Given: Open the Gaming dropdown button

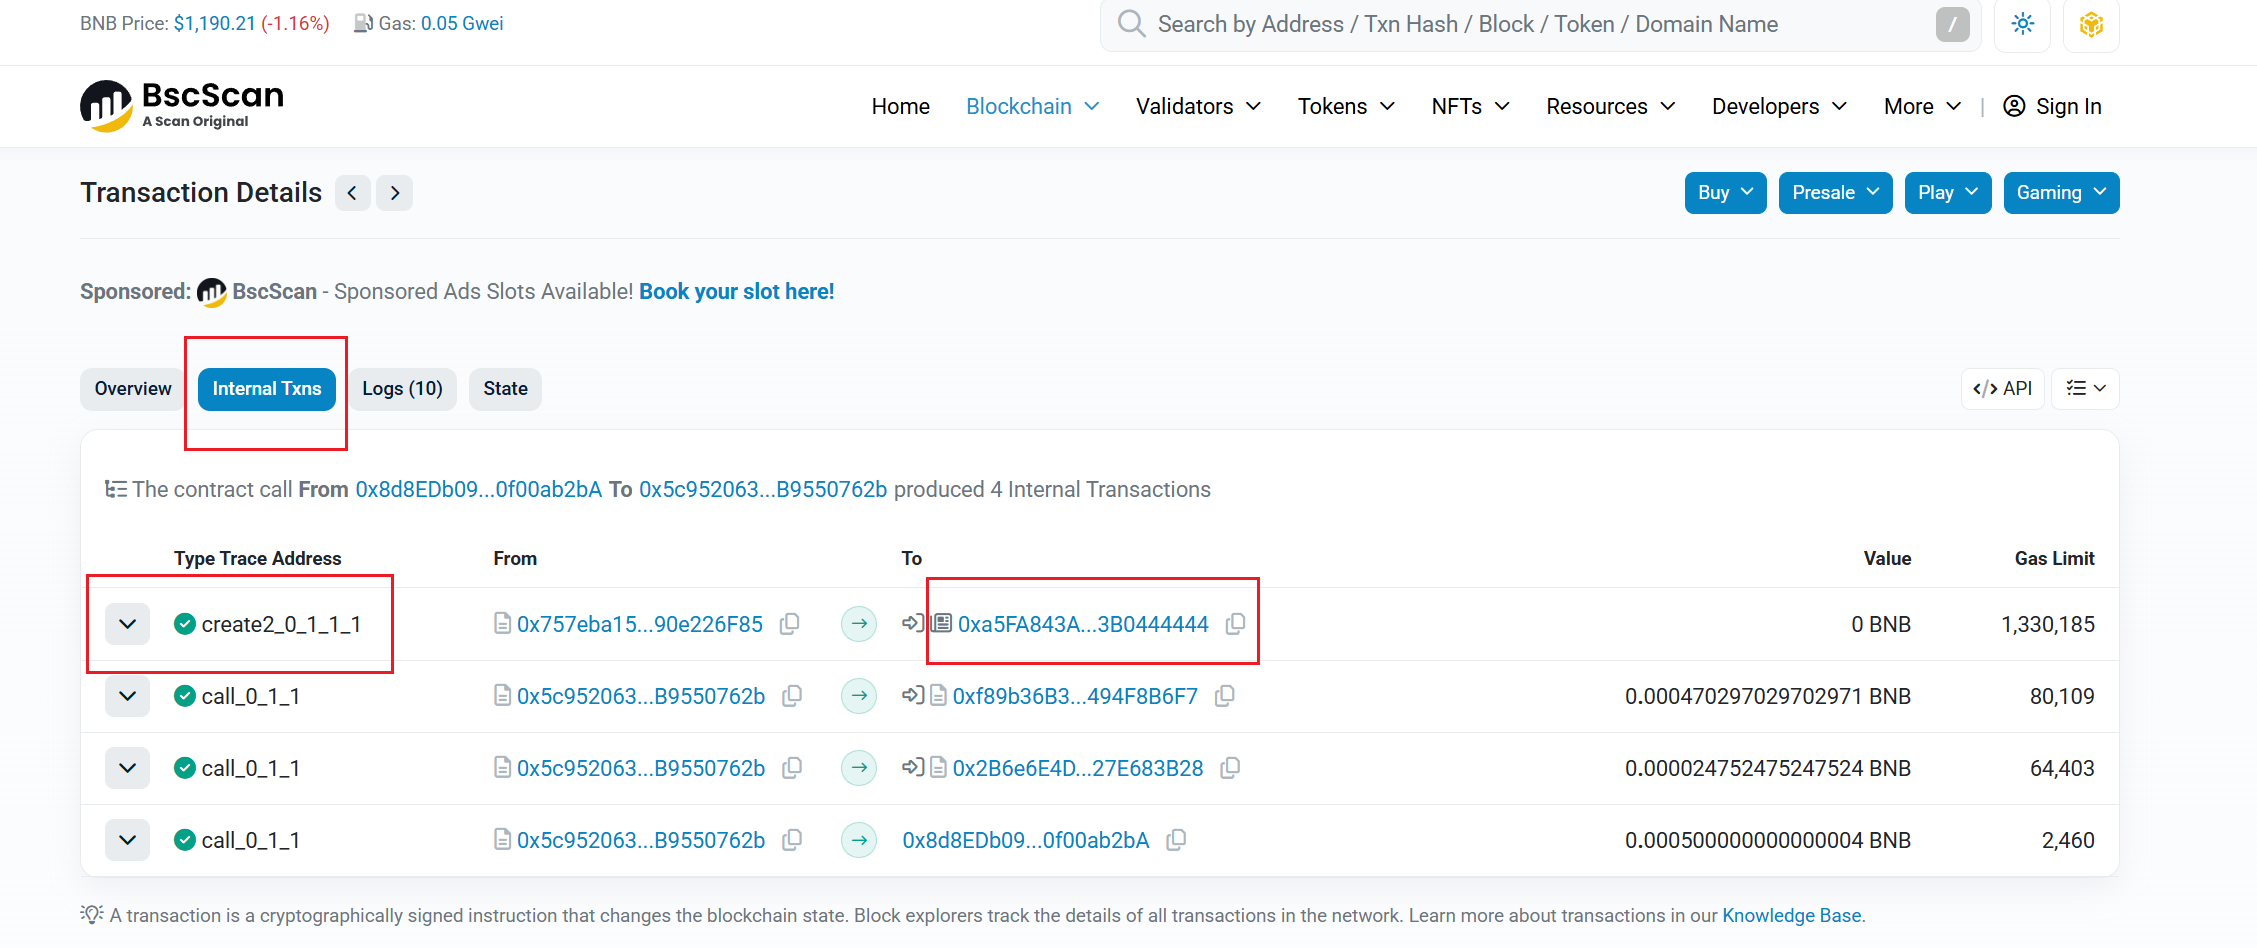Looking at the screenshot, I should point(2060,193).
